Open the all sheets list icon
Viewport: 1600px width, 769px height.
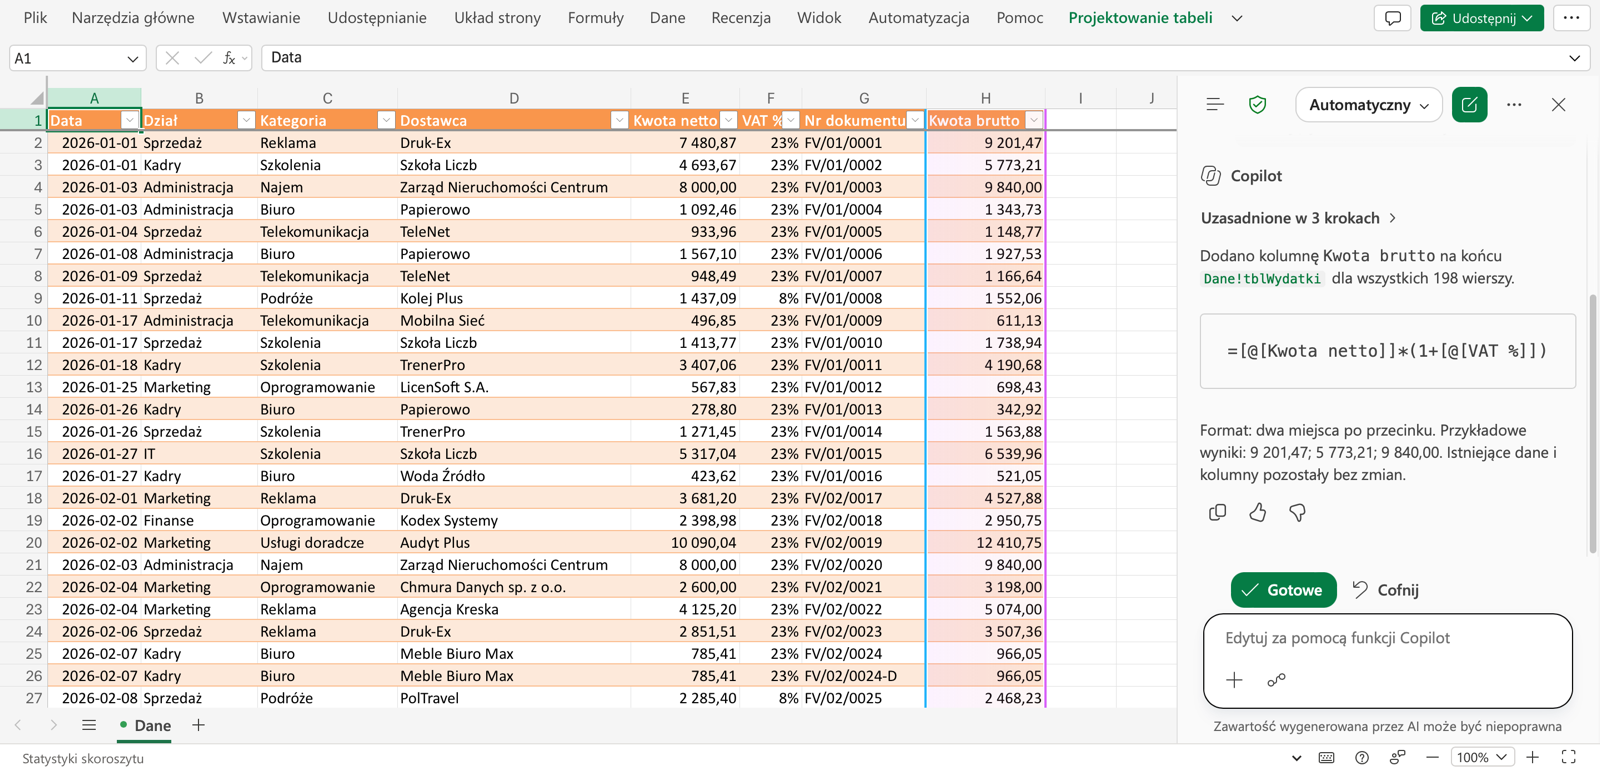point(89,725)
